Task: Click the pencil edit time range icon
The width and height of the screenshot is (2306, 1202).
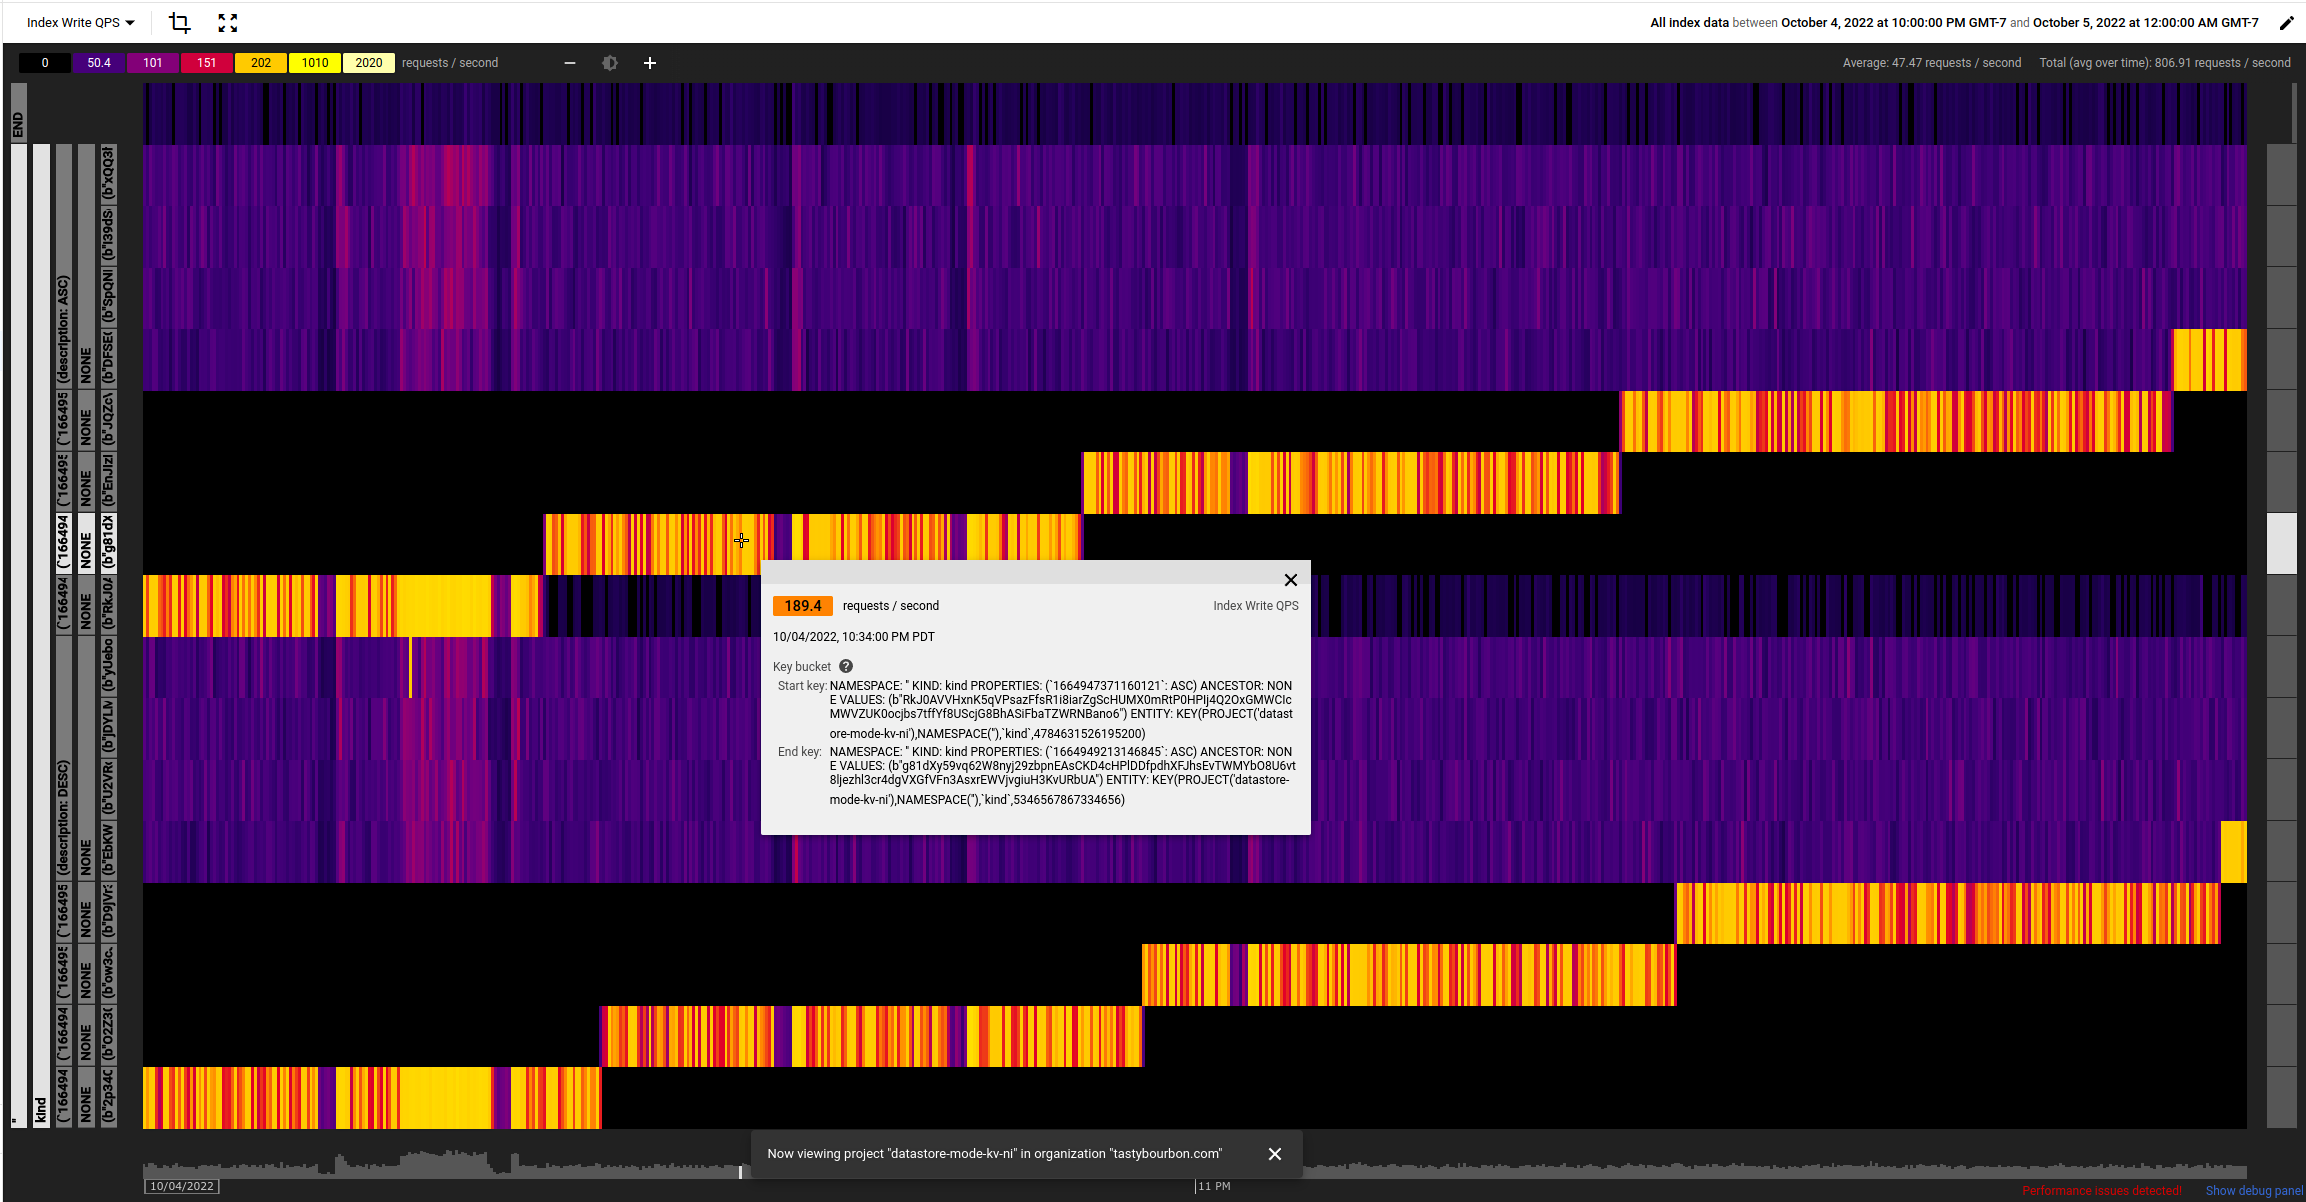Action: click(x=2285, y=23)
